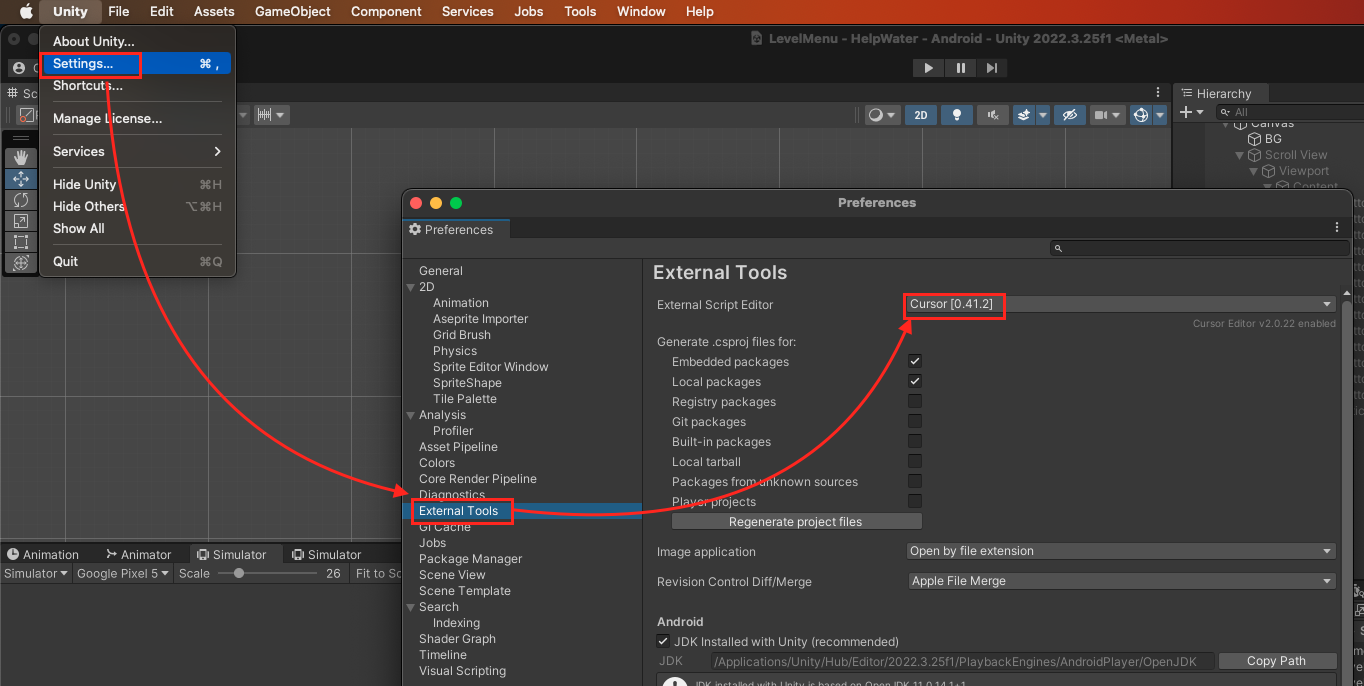Toggle hidden objects visibility eye icon
1364x686 pixels.
click(1069, 115)
